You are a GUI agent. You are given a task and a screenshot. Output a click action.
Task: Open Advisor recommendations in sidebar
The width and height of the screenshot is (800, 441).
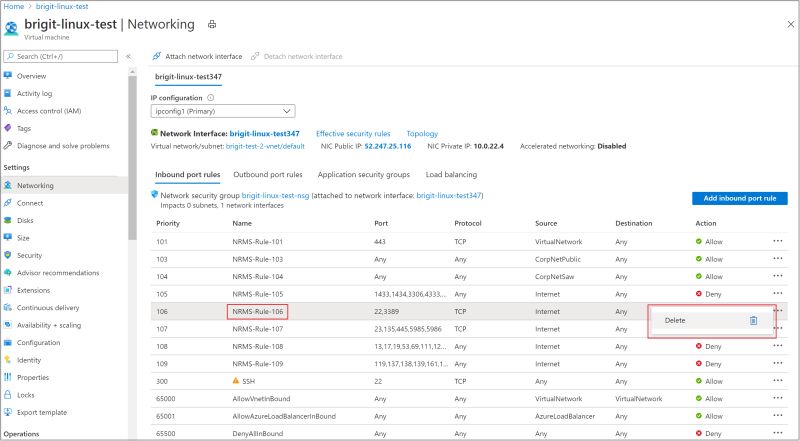[x=58, y=272]
